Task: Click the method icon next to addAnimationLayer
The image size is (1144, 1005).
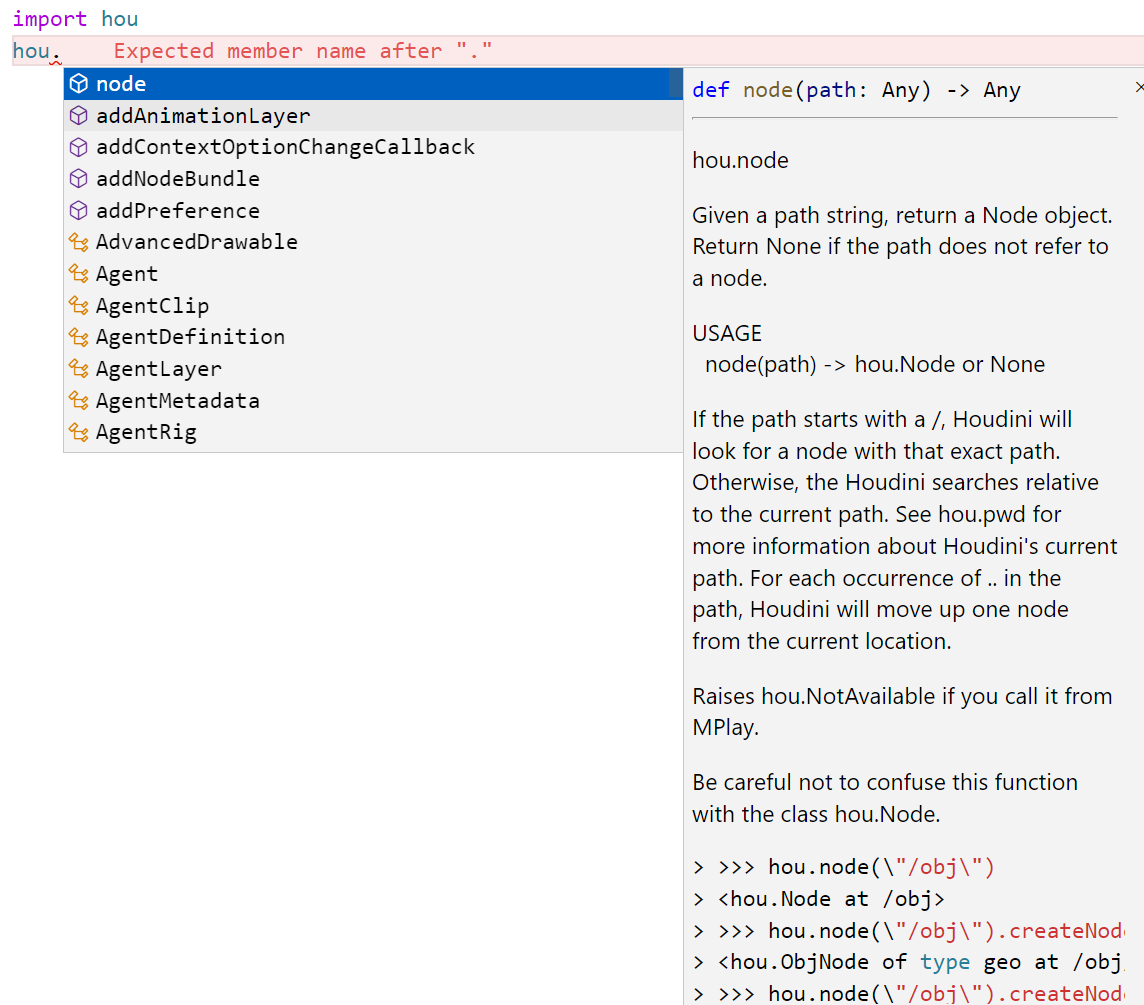Action: click(x=78, y=115)
